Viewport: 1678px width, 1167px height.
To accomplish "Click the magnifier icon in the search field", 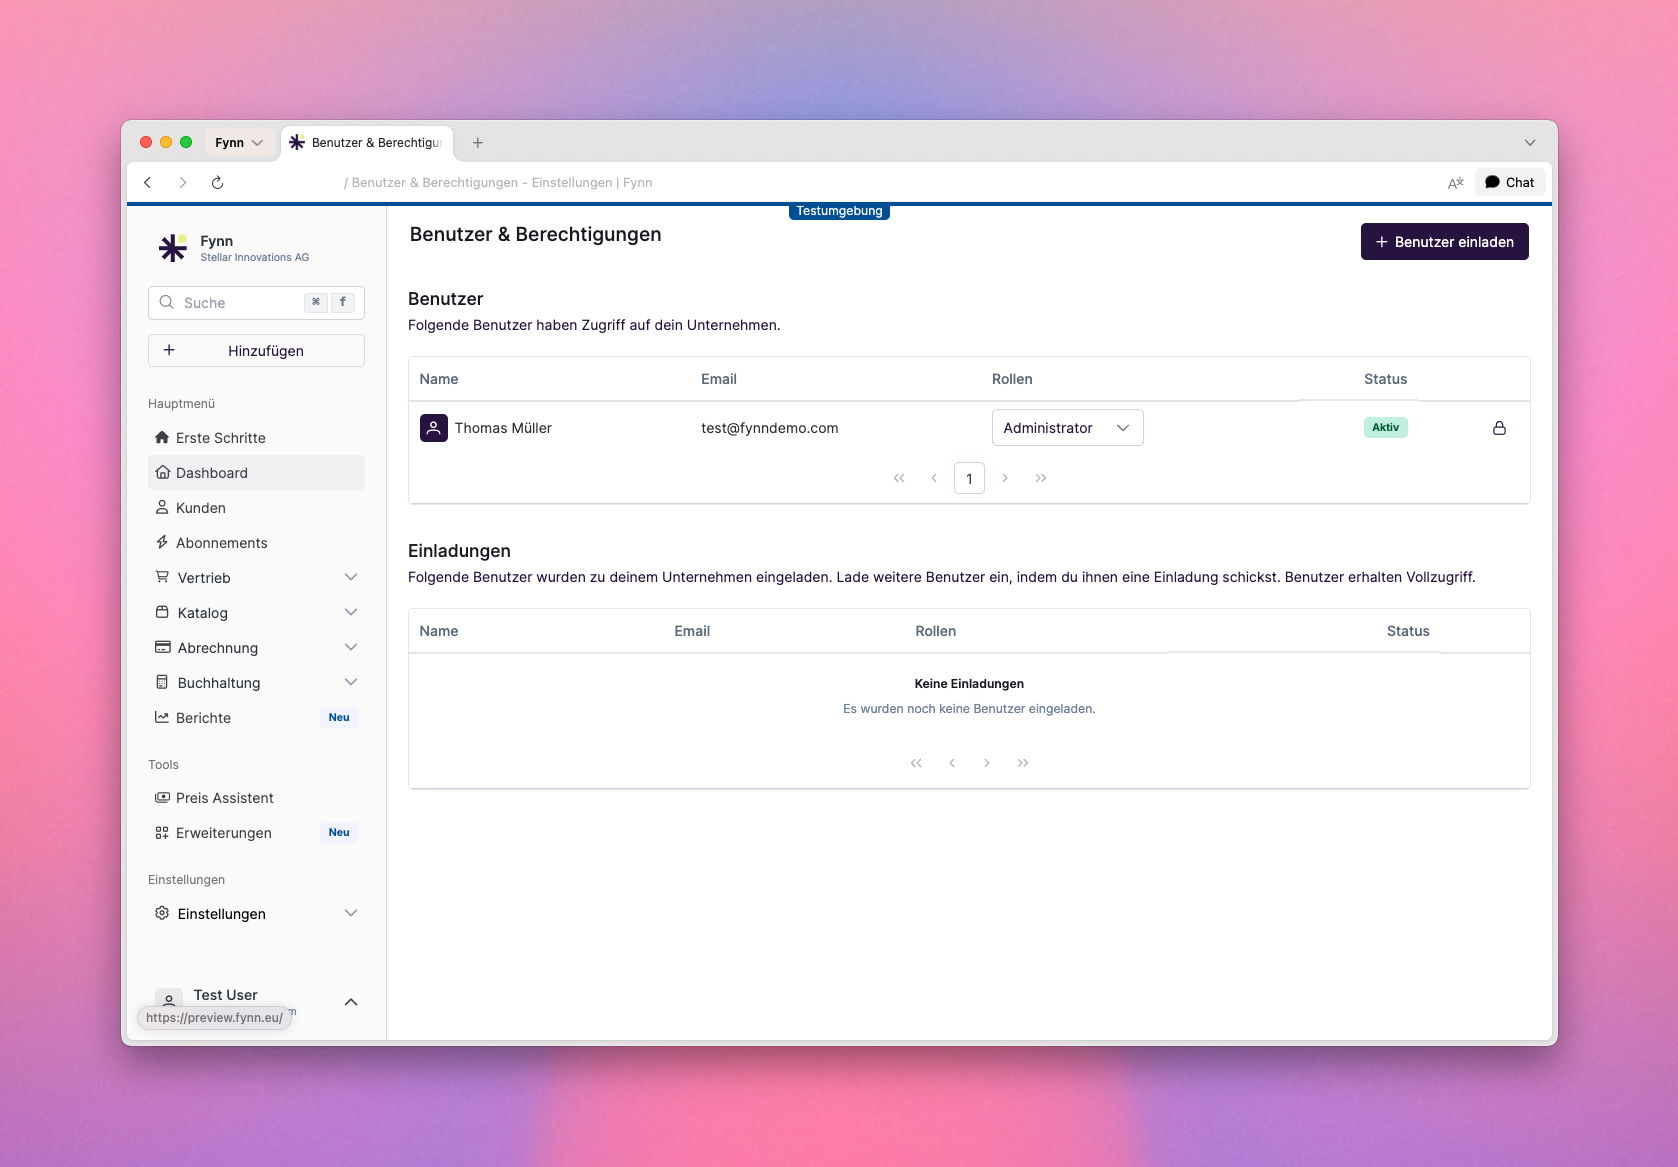I will pos(167,302).
